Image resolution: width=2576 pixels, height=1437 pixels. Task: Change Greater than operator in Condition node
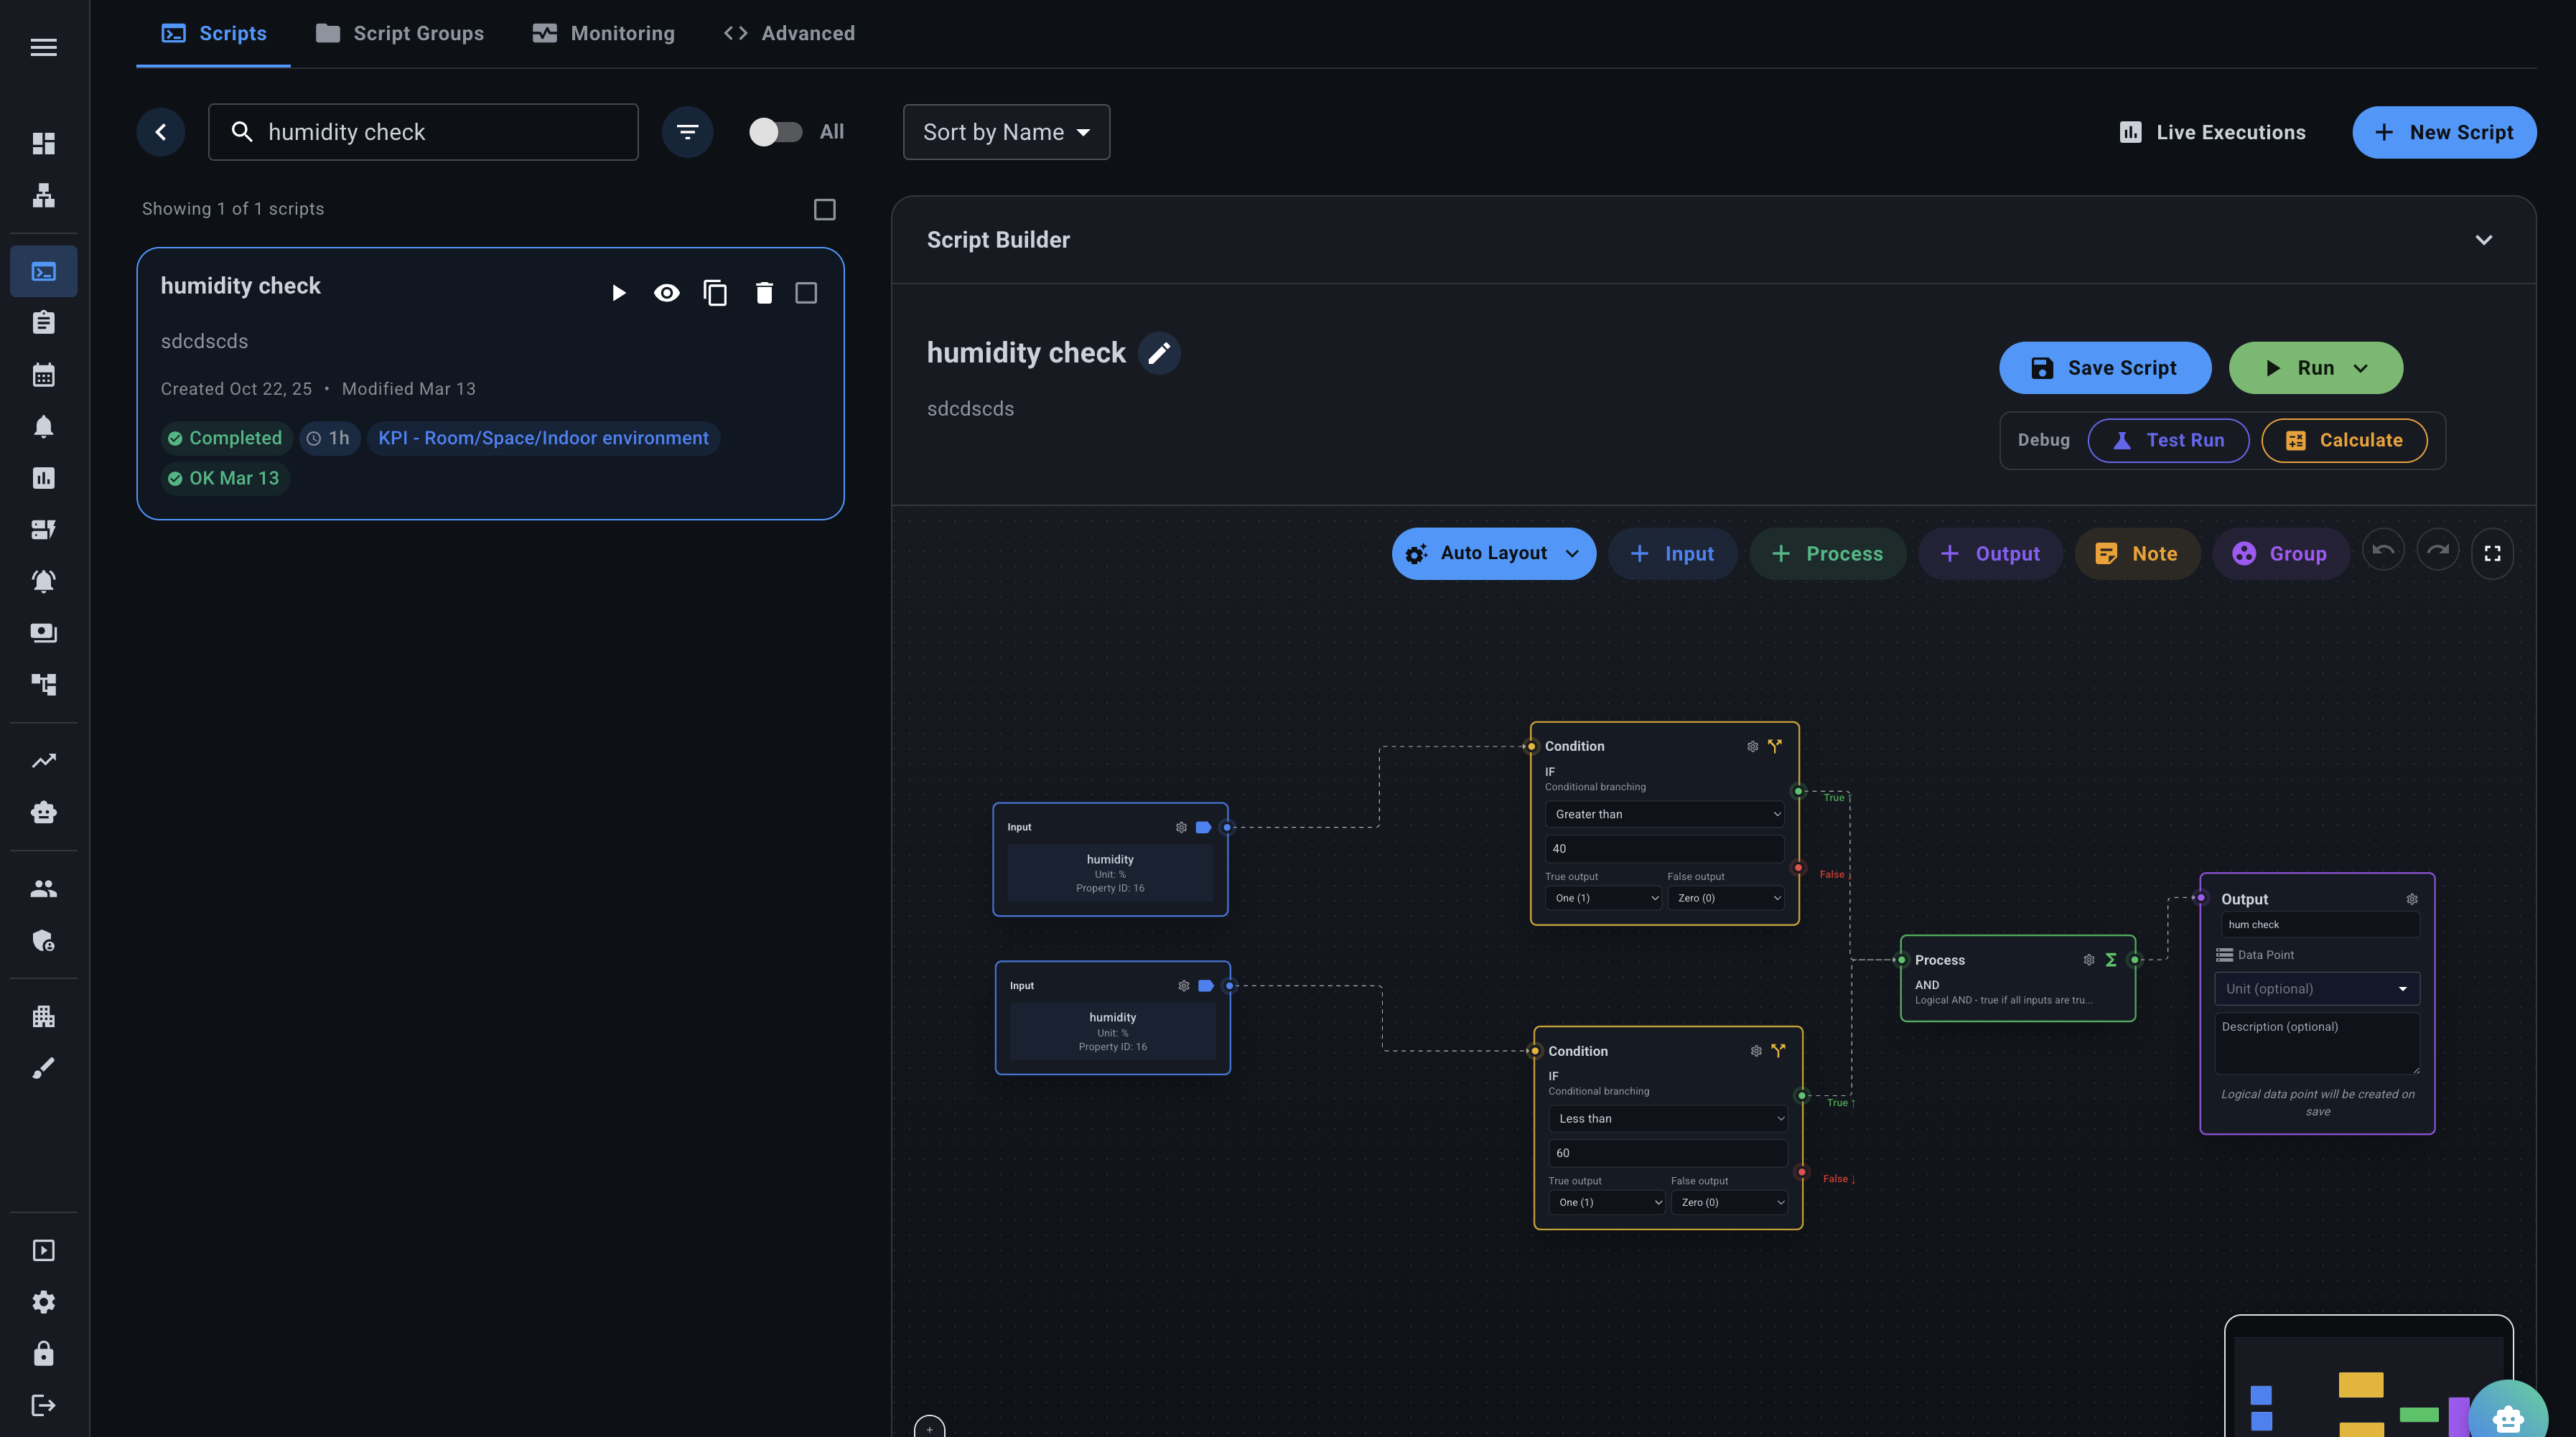tap(1664, 814)
